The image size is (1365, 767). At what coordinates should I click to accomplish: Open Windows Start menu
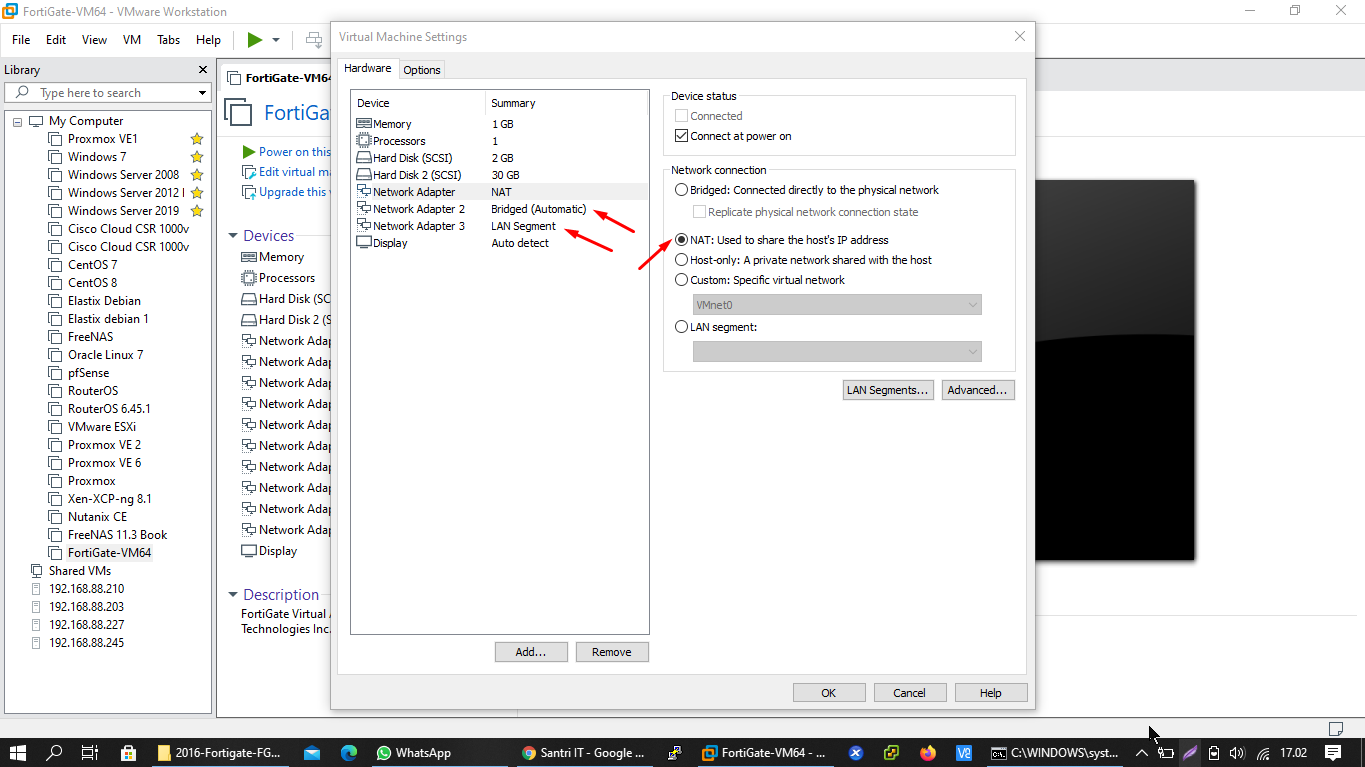(x=17, y=753)
